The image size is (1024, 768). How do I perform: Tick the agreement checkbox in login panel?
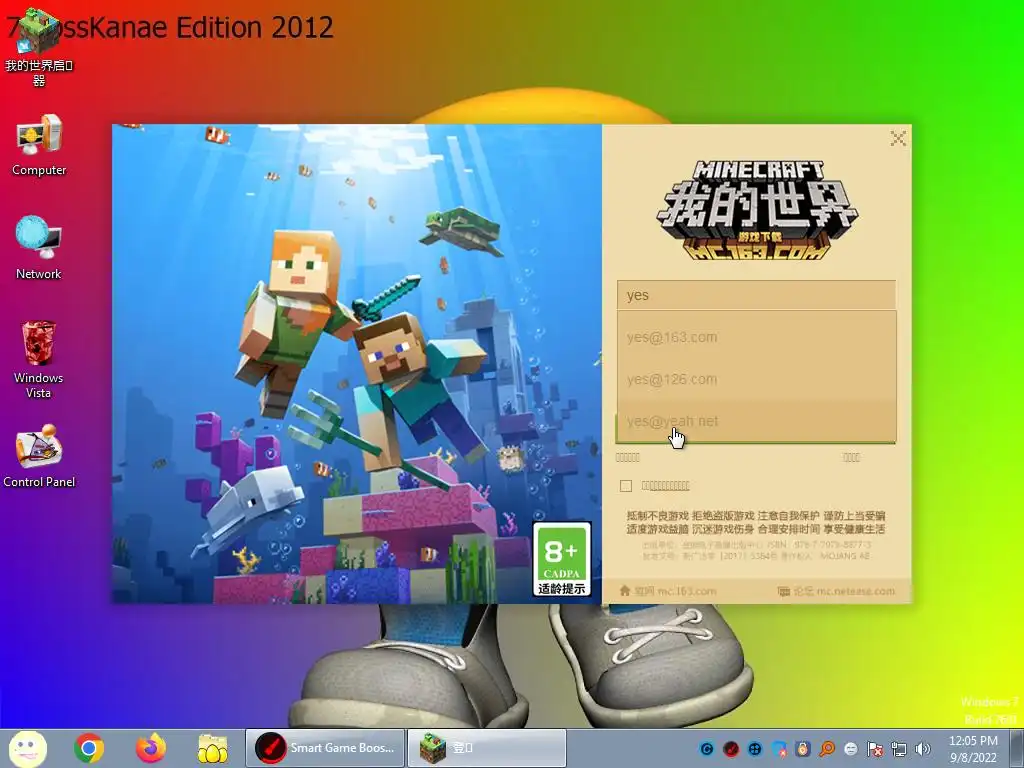point(626,486)
